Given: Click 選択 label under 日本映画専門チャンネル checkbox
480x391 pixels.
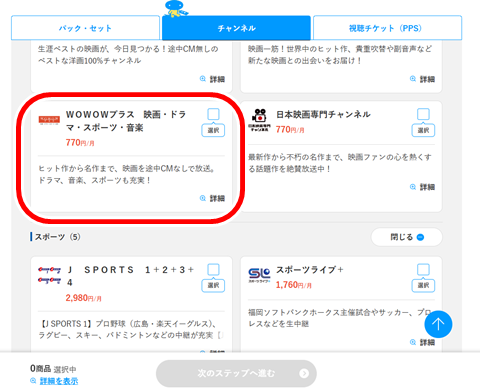Looking at the screenshot, I should (423, 130).
